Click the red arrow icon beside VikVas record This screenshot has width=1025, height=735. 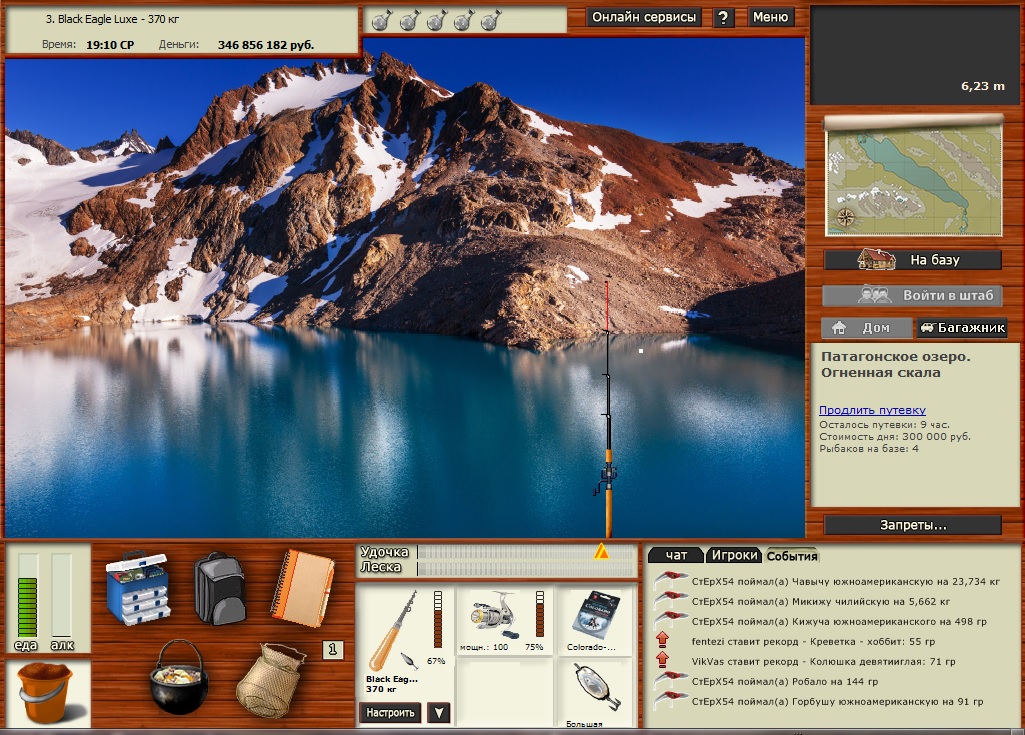(662, 659)
